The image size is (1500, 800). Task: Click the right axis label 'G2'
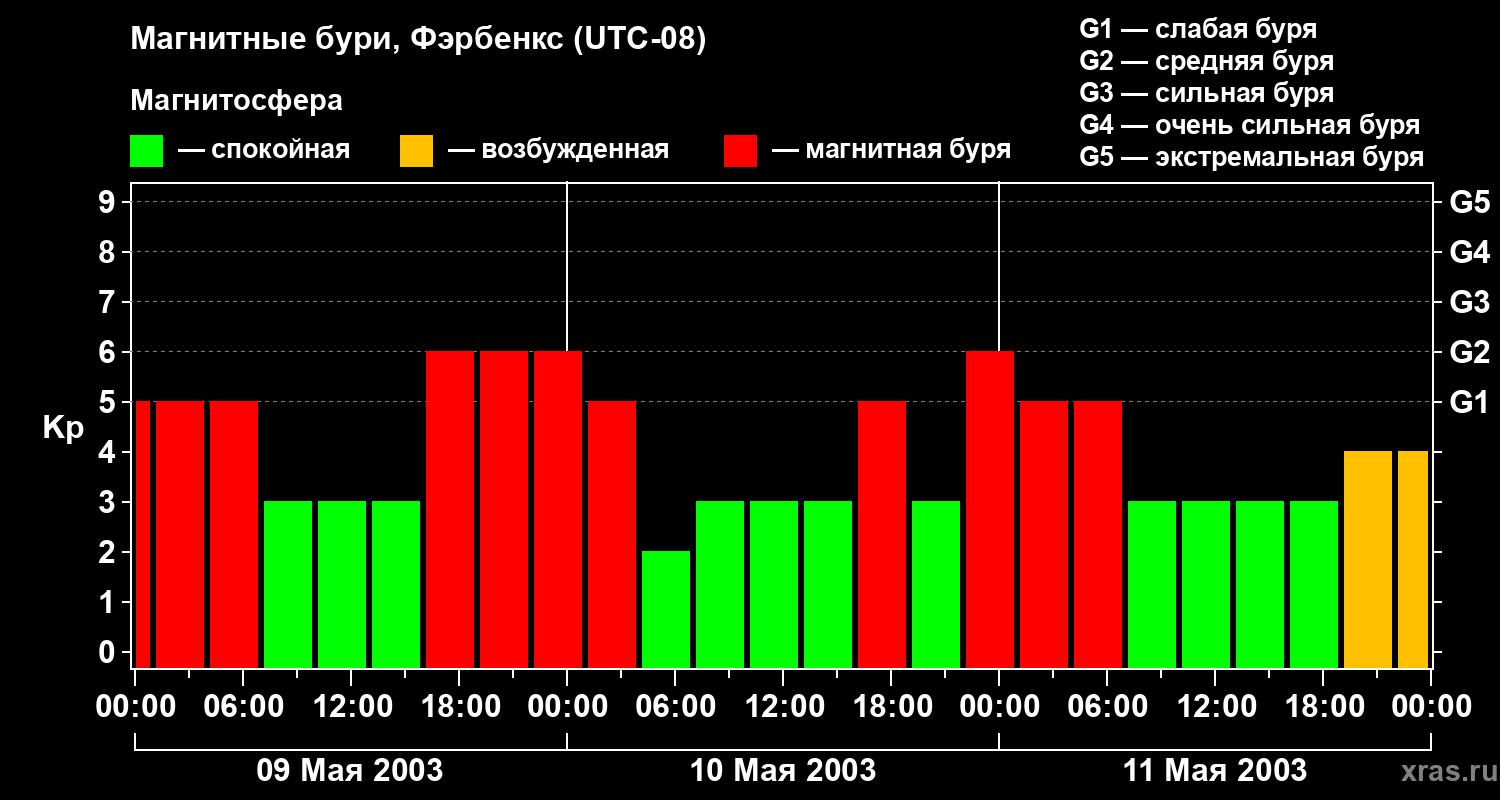[1469, 352]
